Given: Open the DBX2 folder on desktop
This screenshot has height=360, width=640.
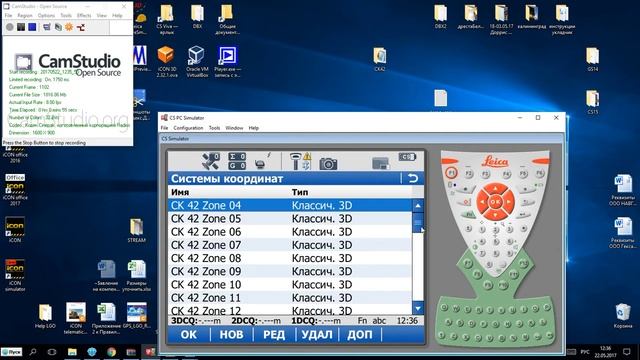Looking at the screenshot, I should tap(441, 17).
